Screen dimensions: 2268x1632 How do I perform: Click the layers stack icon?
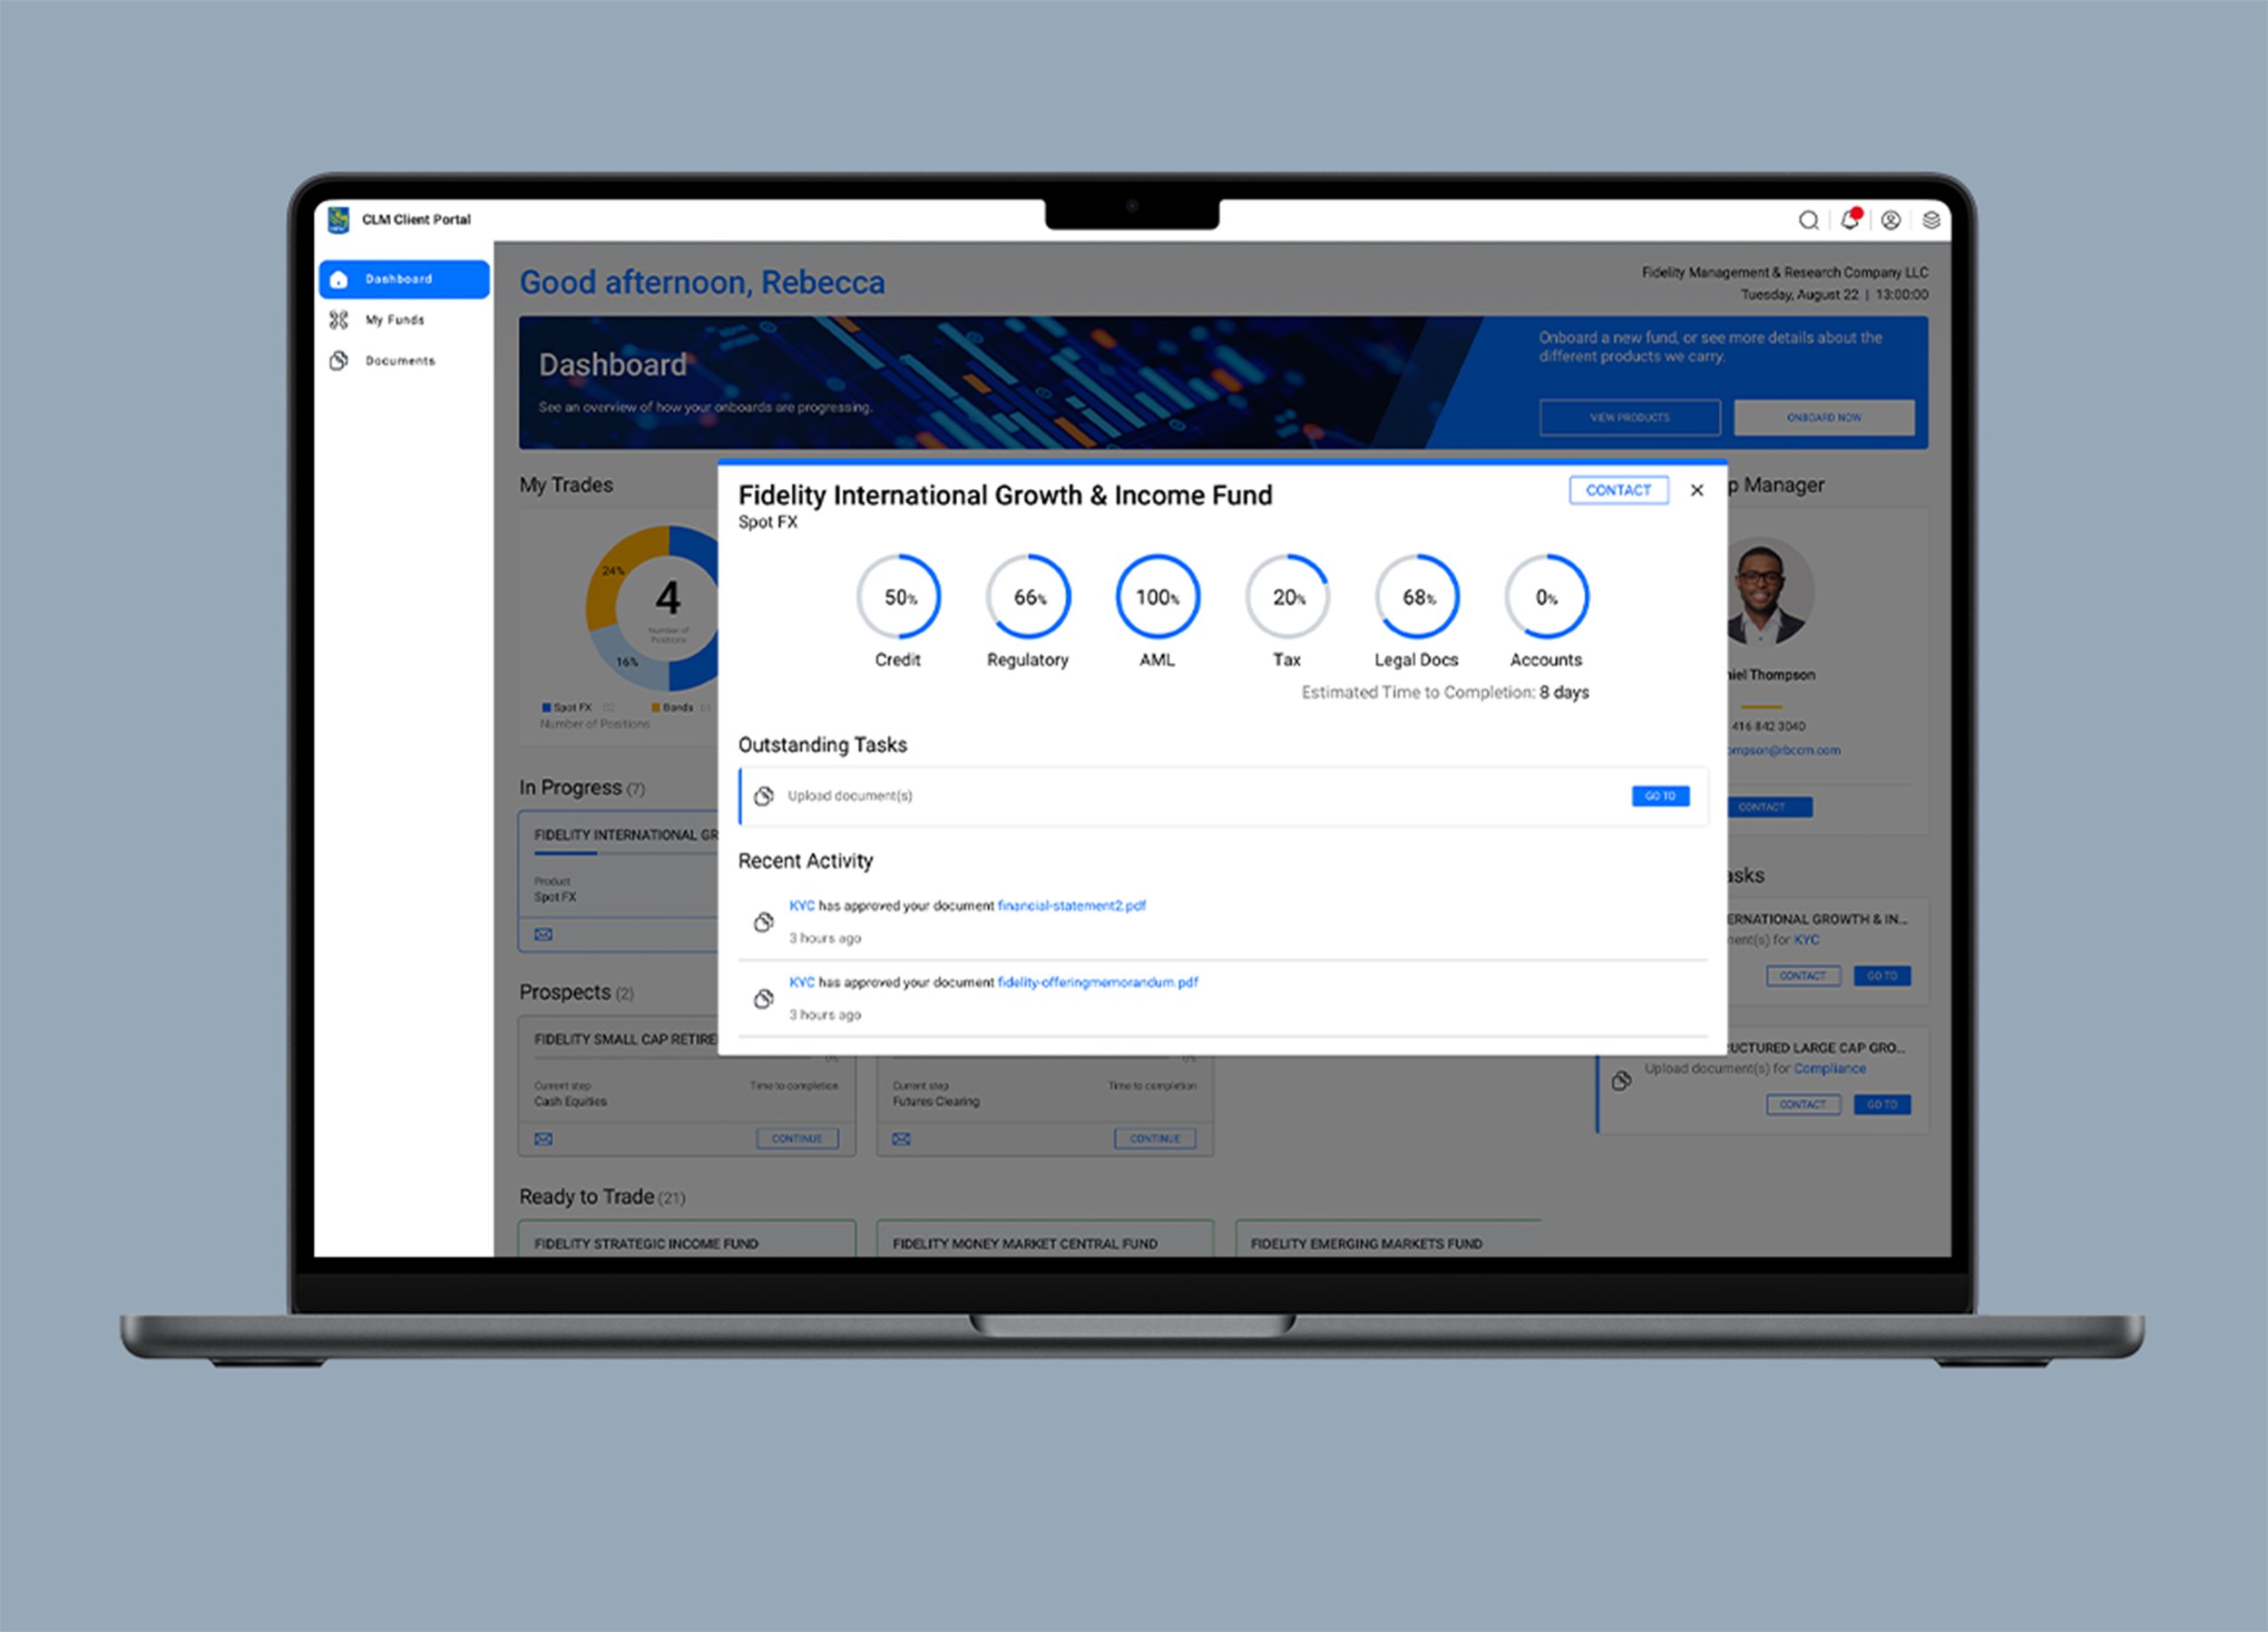1931,220
